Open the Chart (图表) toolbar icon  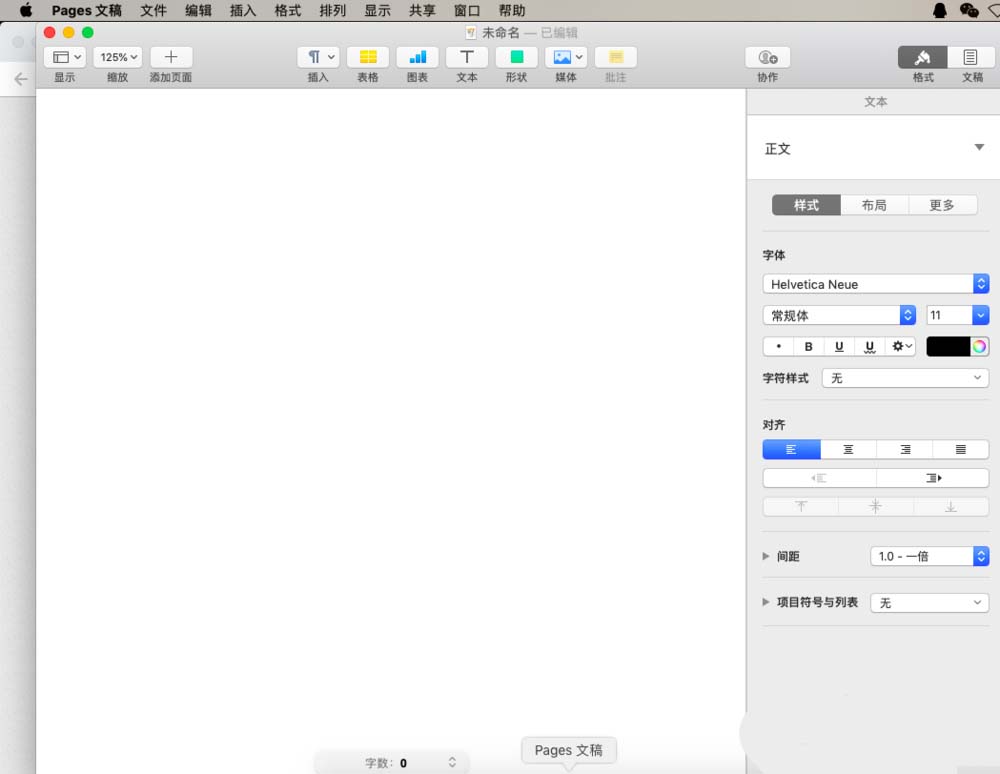(x=417, y=57)
